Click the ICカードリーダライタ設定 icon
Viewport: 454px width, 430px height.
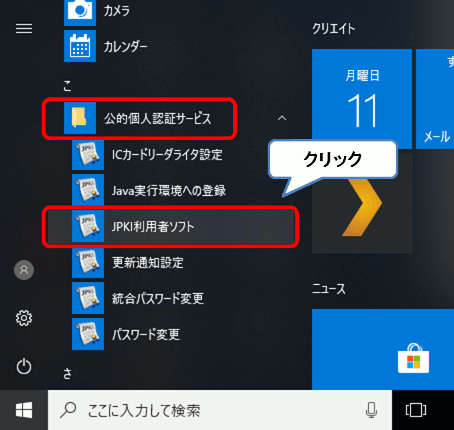88,154
